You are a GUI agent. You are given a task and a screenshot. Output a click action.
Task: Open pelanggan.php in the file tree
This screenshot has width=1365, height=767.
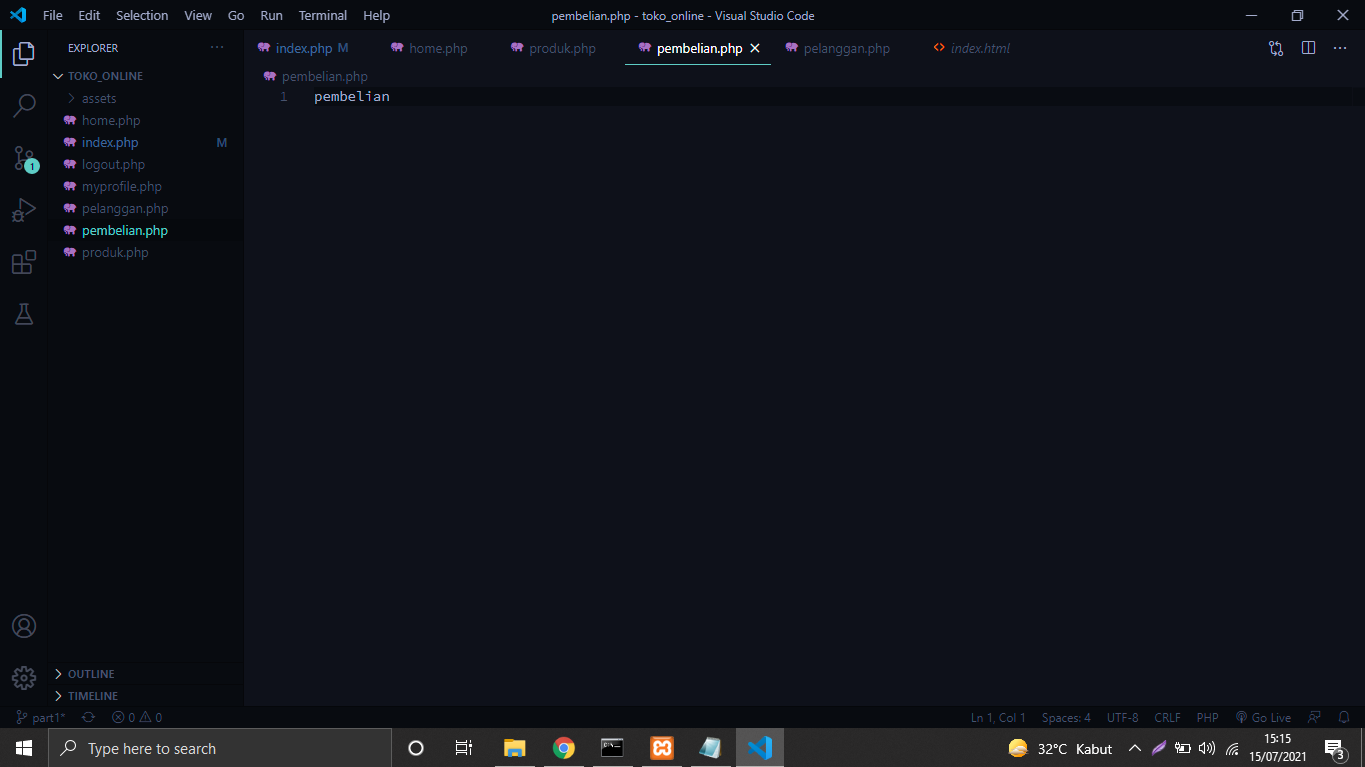click(145, 208)
